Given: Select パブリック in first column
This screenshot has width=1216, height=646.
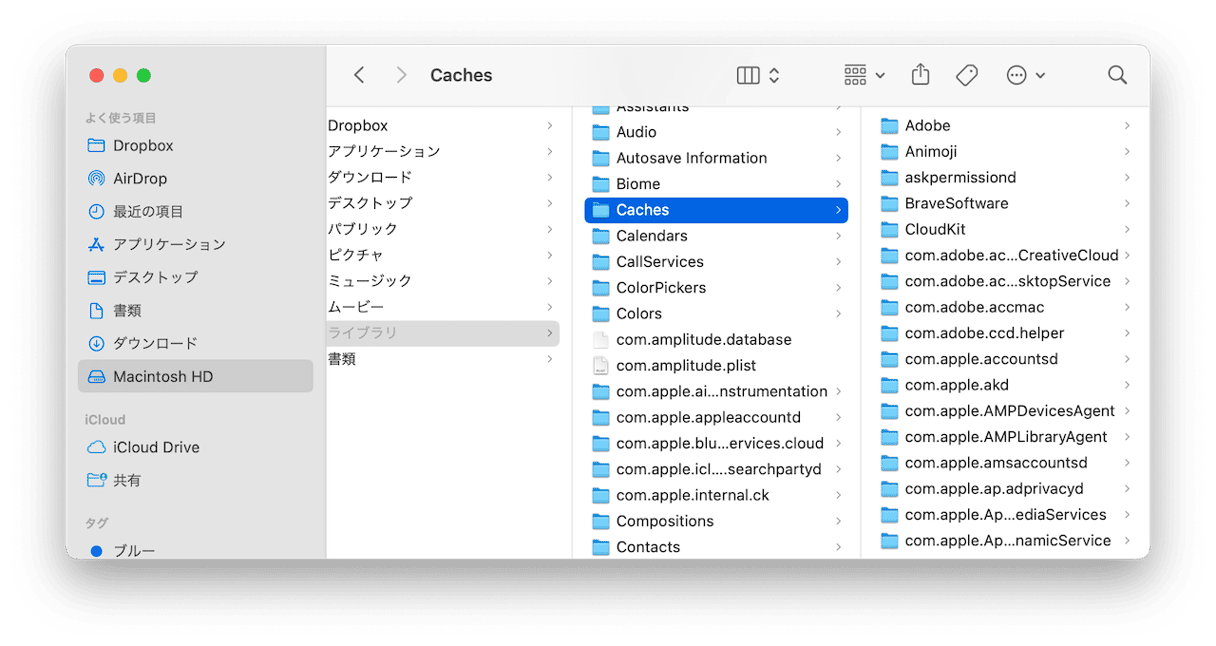Looking at the screenshot, I should pos(443,229).
